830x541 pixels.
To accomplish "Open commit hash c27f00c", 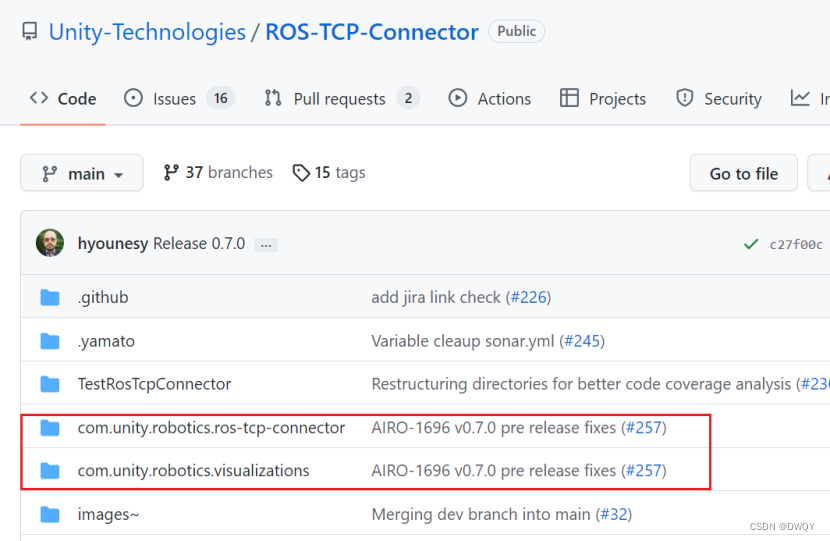I will point(796,244).
